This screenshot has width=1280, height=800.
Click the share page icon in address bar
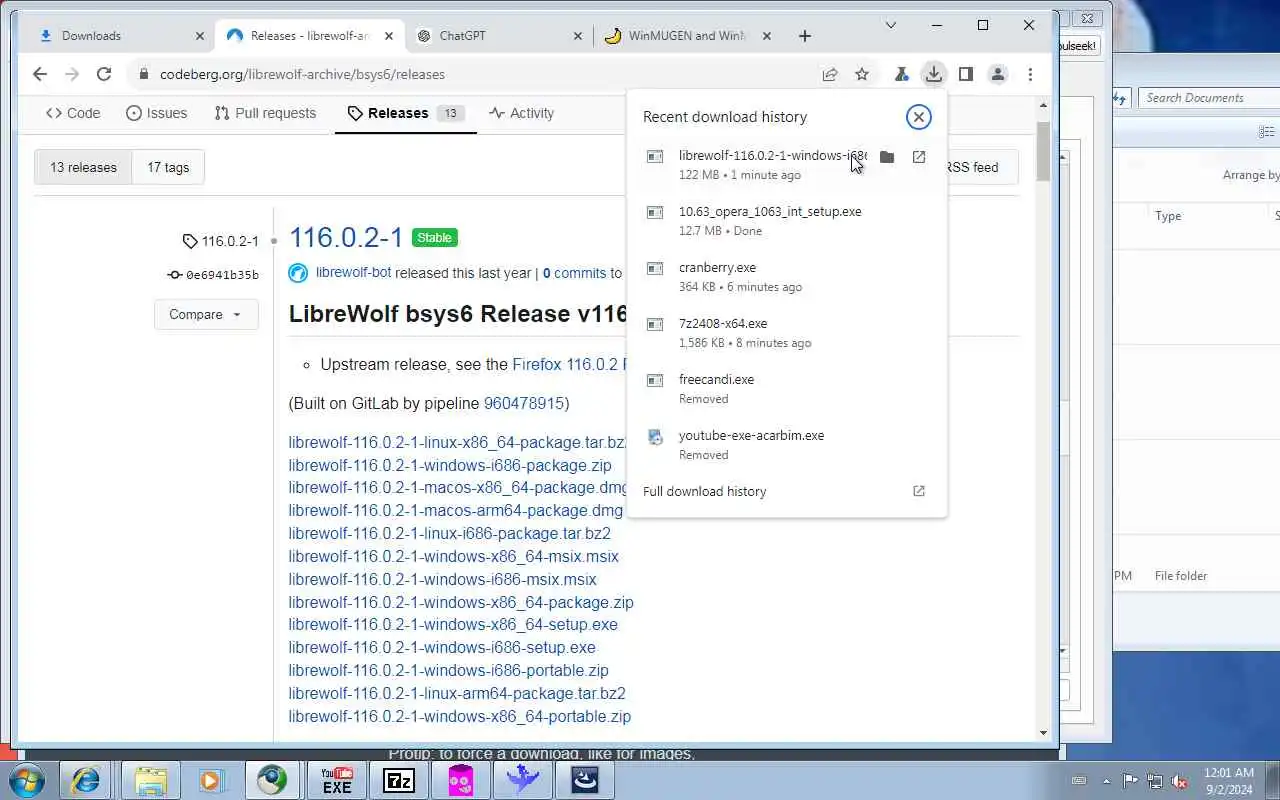point(830,74)
